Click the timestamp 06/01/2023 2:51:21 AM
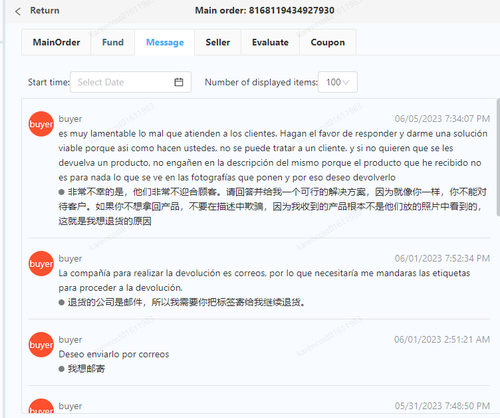This screenshot has height=418, width=500. coord(442,339)
